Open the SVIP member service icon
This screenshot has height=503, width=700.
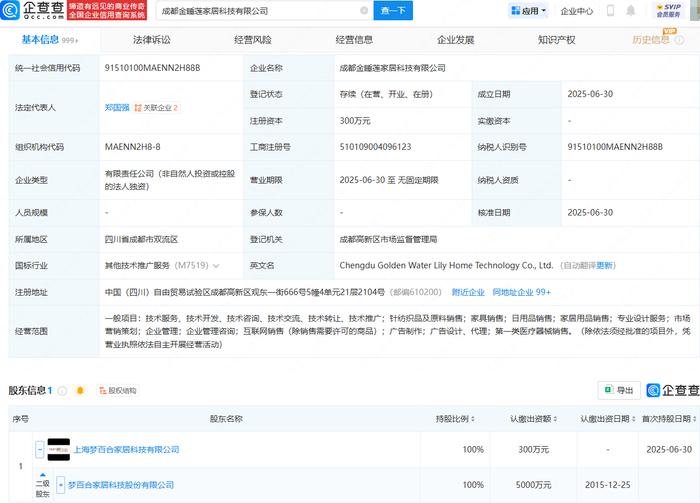pos(668,11)
